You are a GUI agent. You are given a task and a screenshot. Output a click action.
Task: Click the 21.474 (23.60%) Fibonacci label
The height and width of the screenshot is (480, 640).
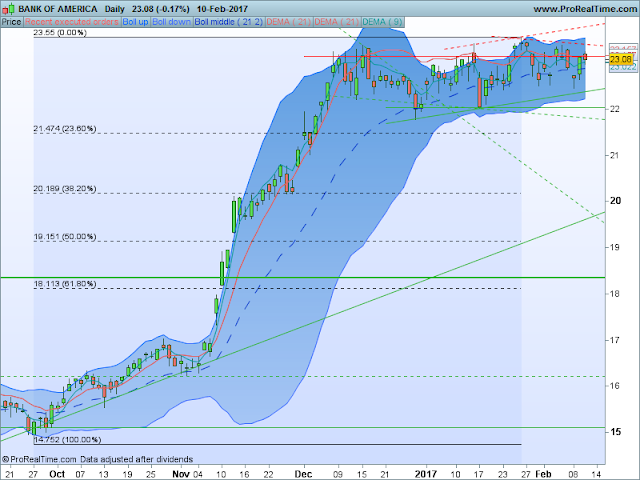click(x=65, y=129)
